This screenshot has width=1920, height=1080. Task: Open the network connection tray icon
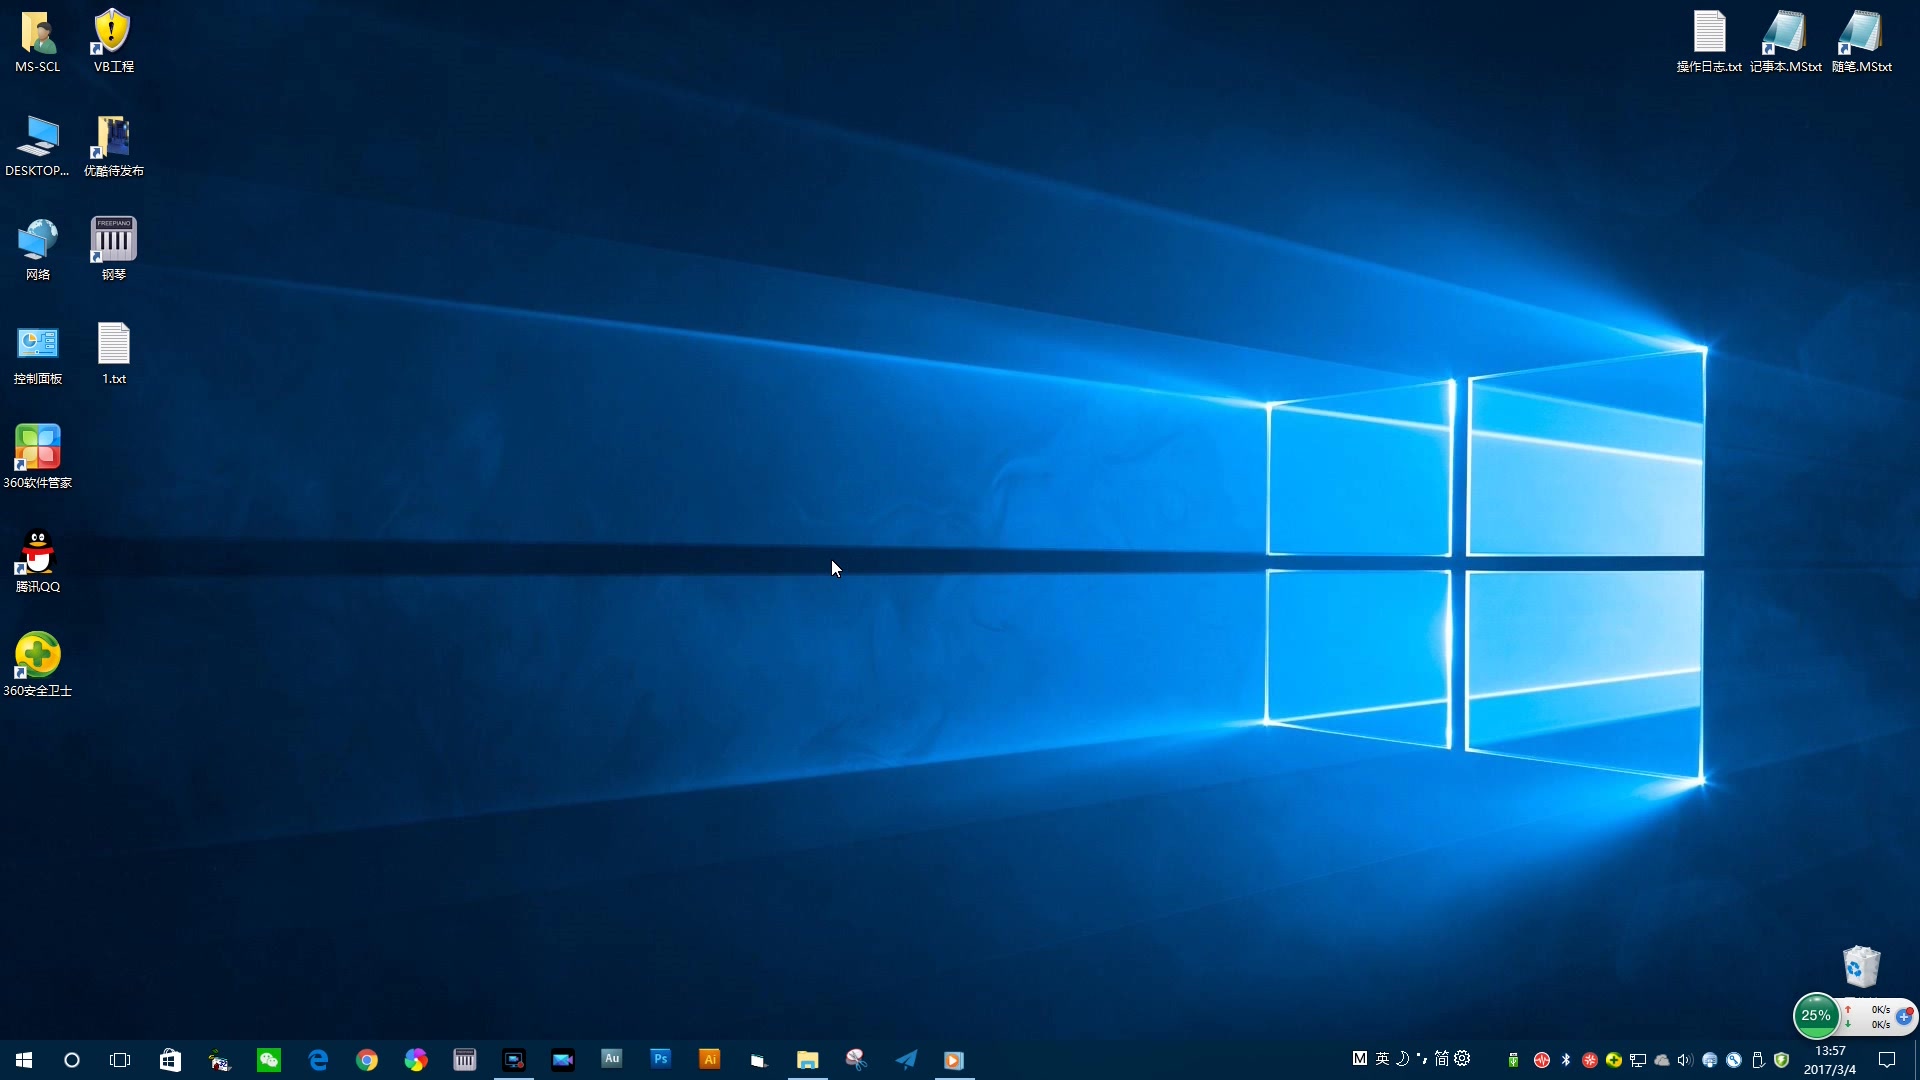pyautogui.click(x=1638, y=1060)
